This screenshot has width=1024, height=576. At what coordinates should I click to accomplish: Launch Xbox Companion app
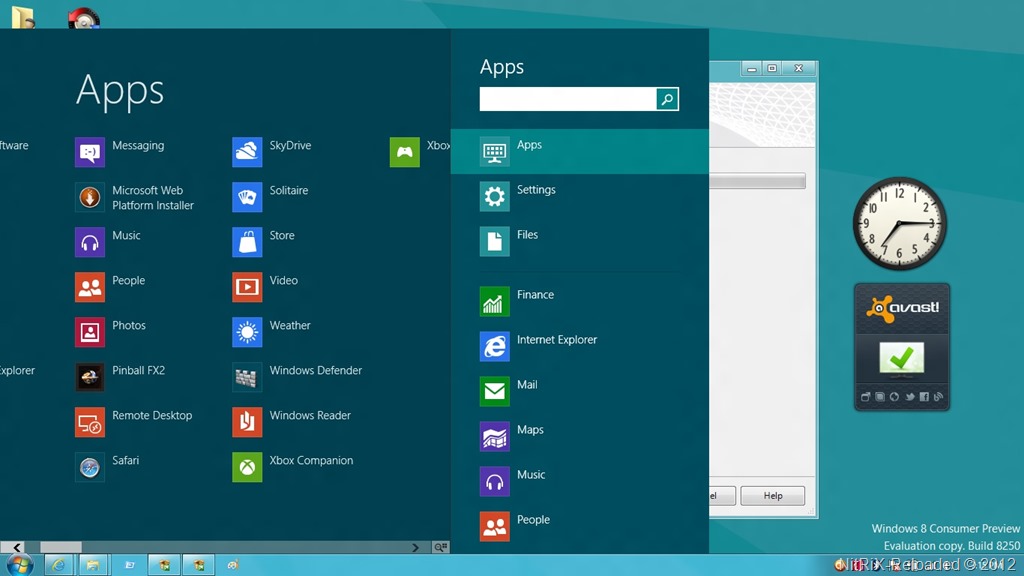pyautogui.click(x=247, y=467)
